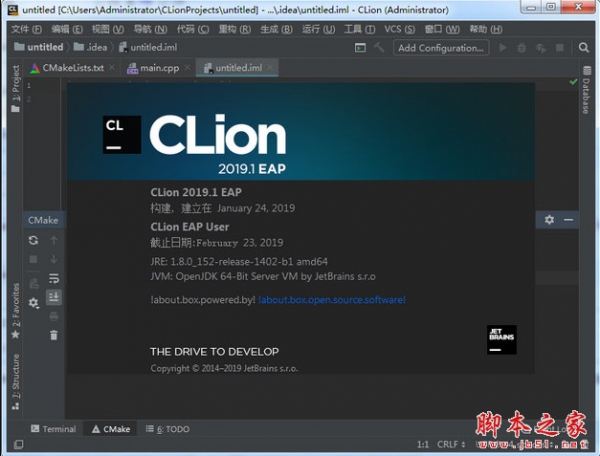
Task: Select the CMake bottom tab
Action: (111, 429)
